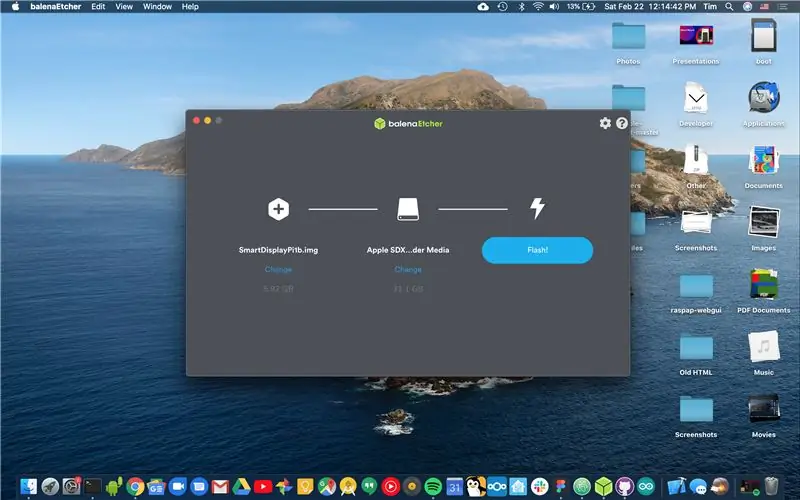This screenshot has height=500, width=800.
Task: Open Trash in the dock
Action: [x=771, y=486]
